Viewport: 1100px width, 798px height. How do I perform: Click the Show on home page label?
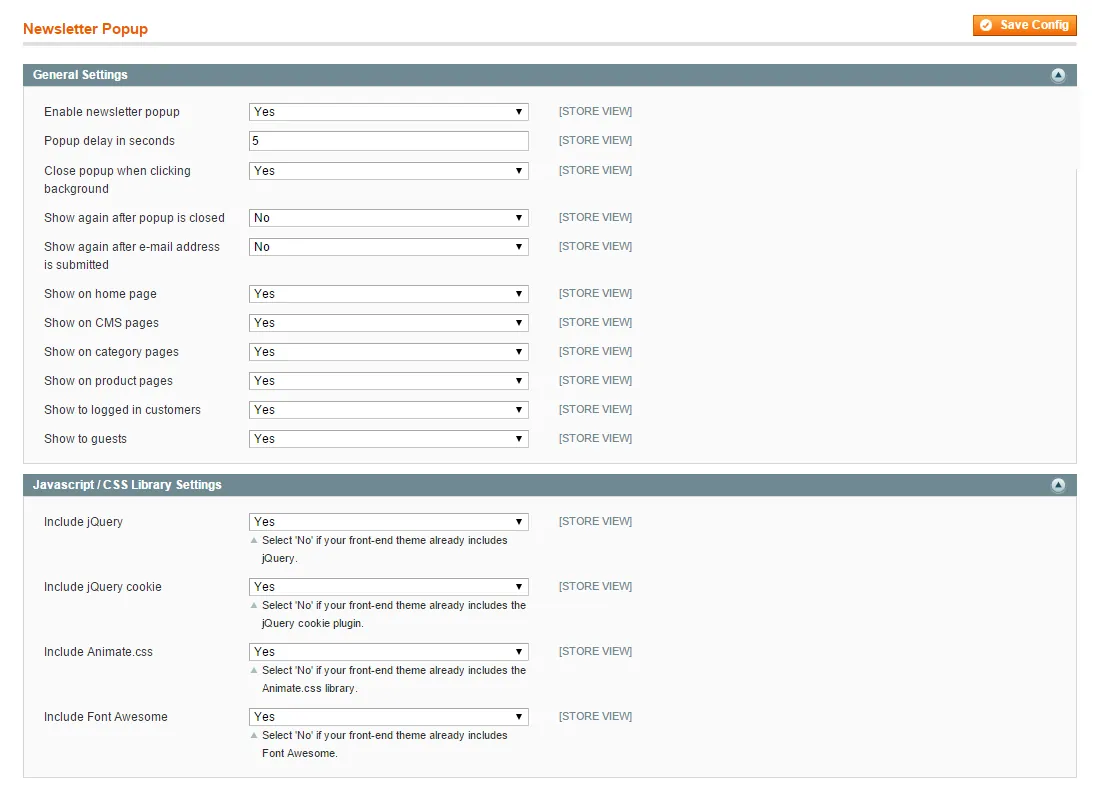(100, 294)
